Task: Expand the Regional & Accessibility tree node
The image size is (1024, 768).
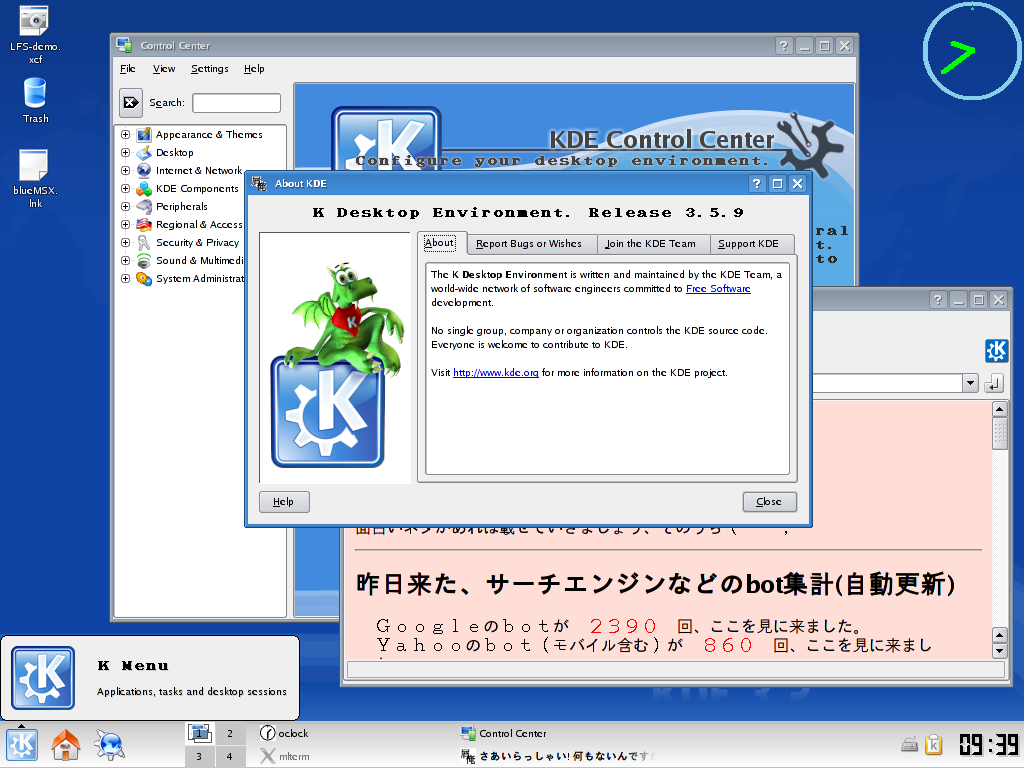Action: pyautogui.click(x=125, y=225)
